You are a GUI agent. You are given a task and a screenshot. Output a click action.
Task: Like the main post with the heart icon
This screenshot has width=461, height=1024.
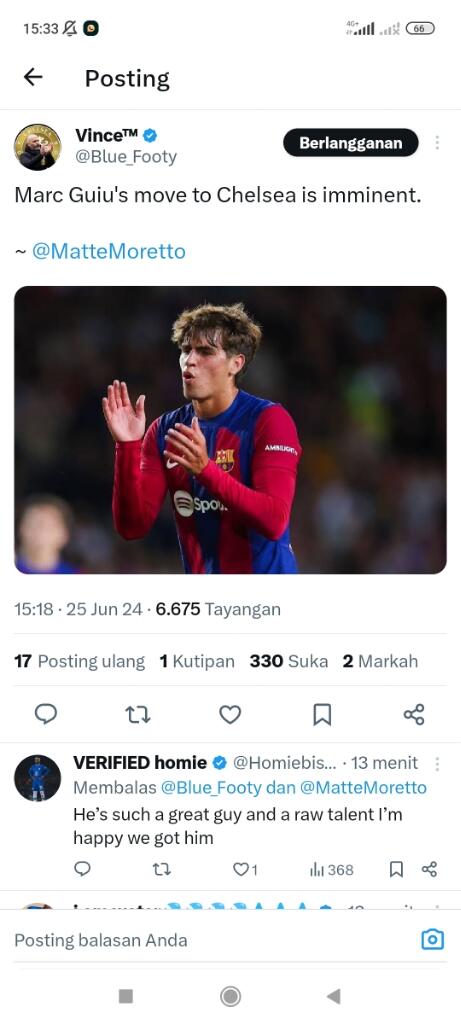tap(230, 714)
